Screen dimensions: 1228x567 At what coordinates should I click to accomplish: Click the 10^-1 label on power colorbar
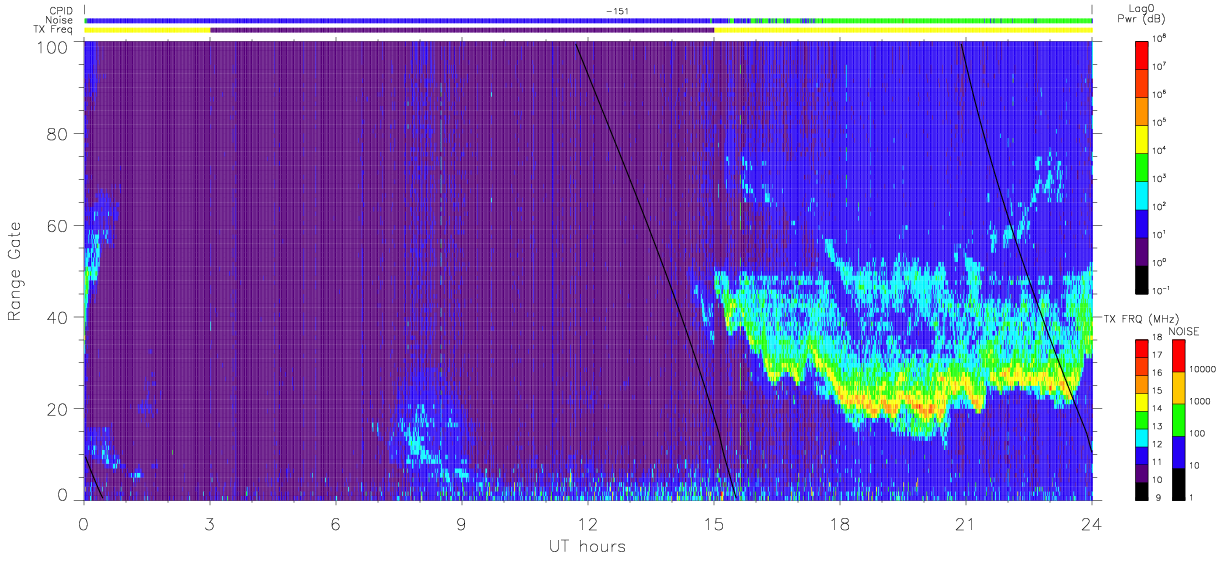[1161, 289]
